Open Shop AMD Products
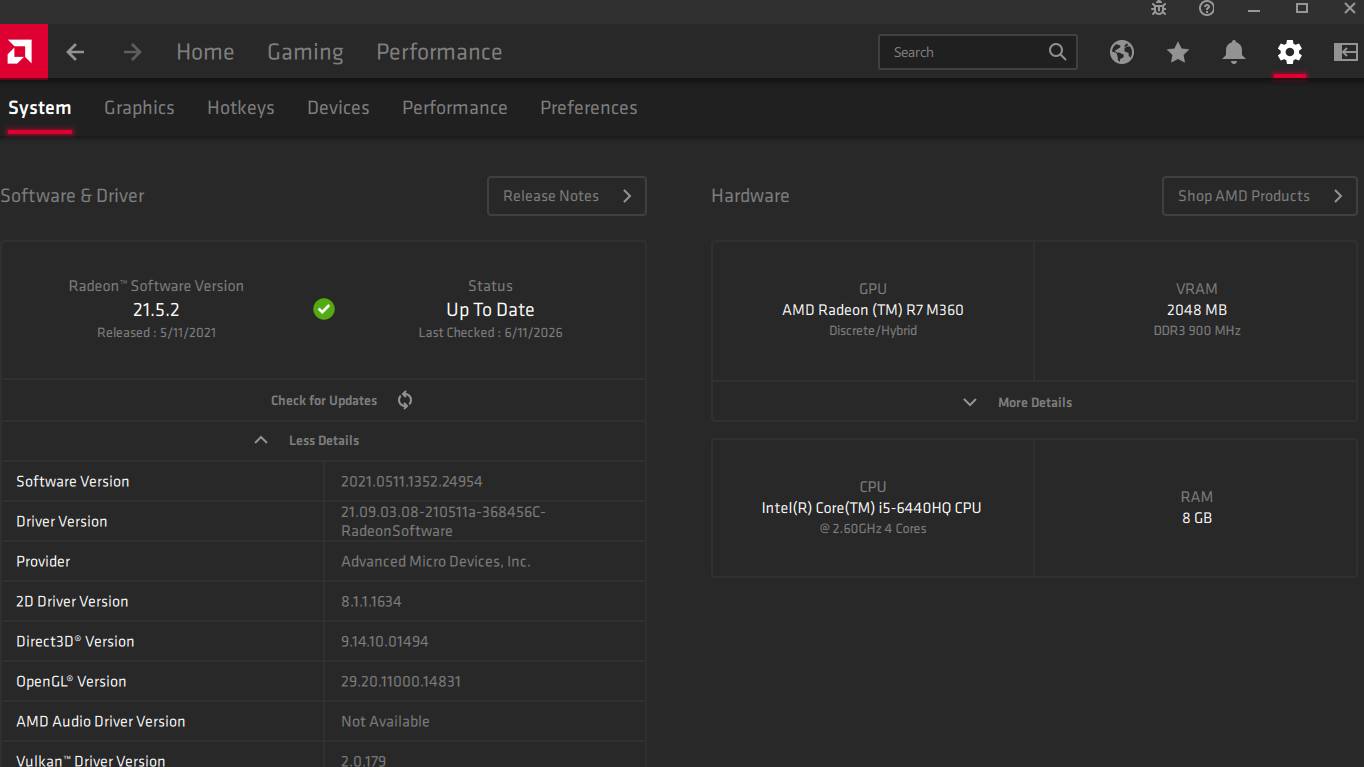The width and height of the screenshot is (1364, 767). pos(1260,196)
